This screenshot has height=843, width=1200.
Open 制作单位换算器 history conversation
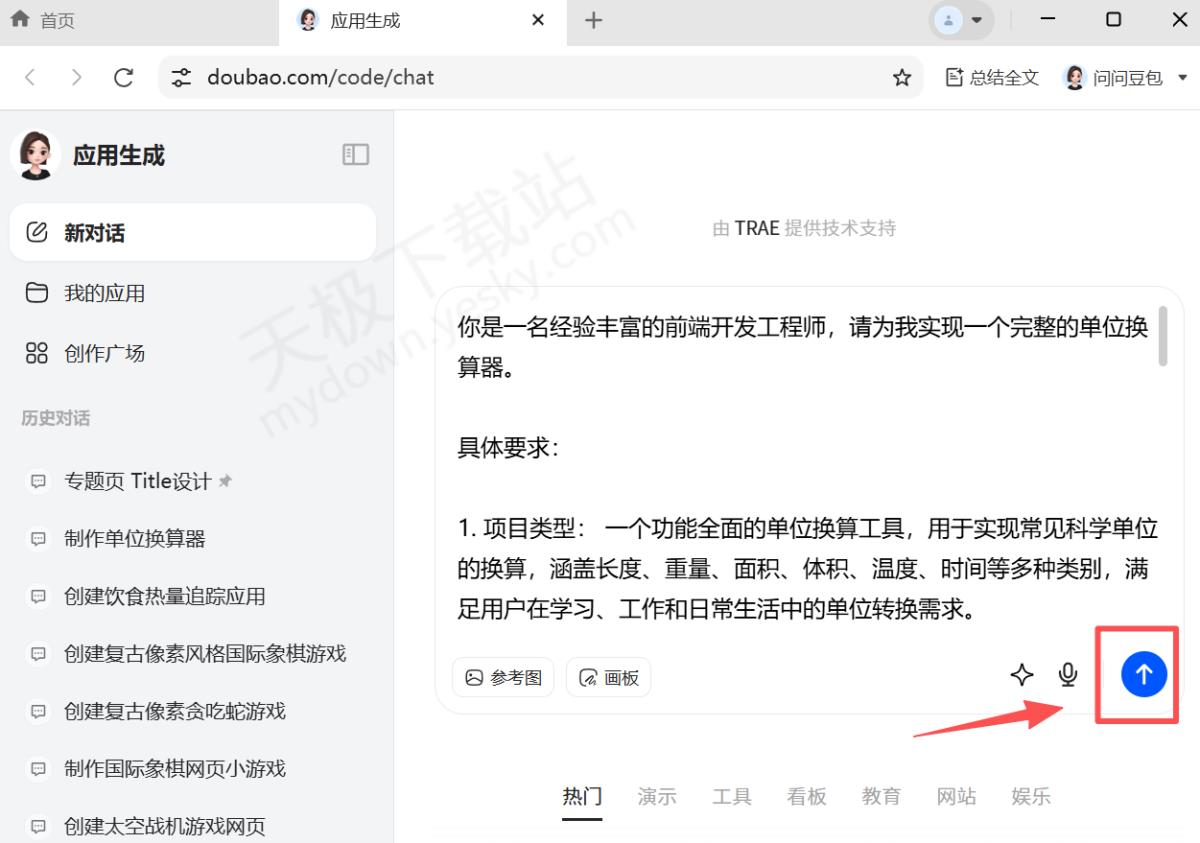click(x=134, y=539)
